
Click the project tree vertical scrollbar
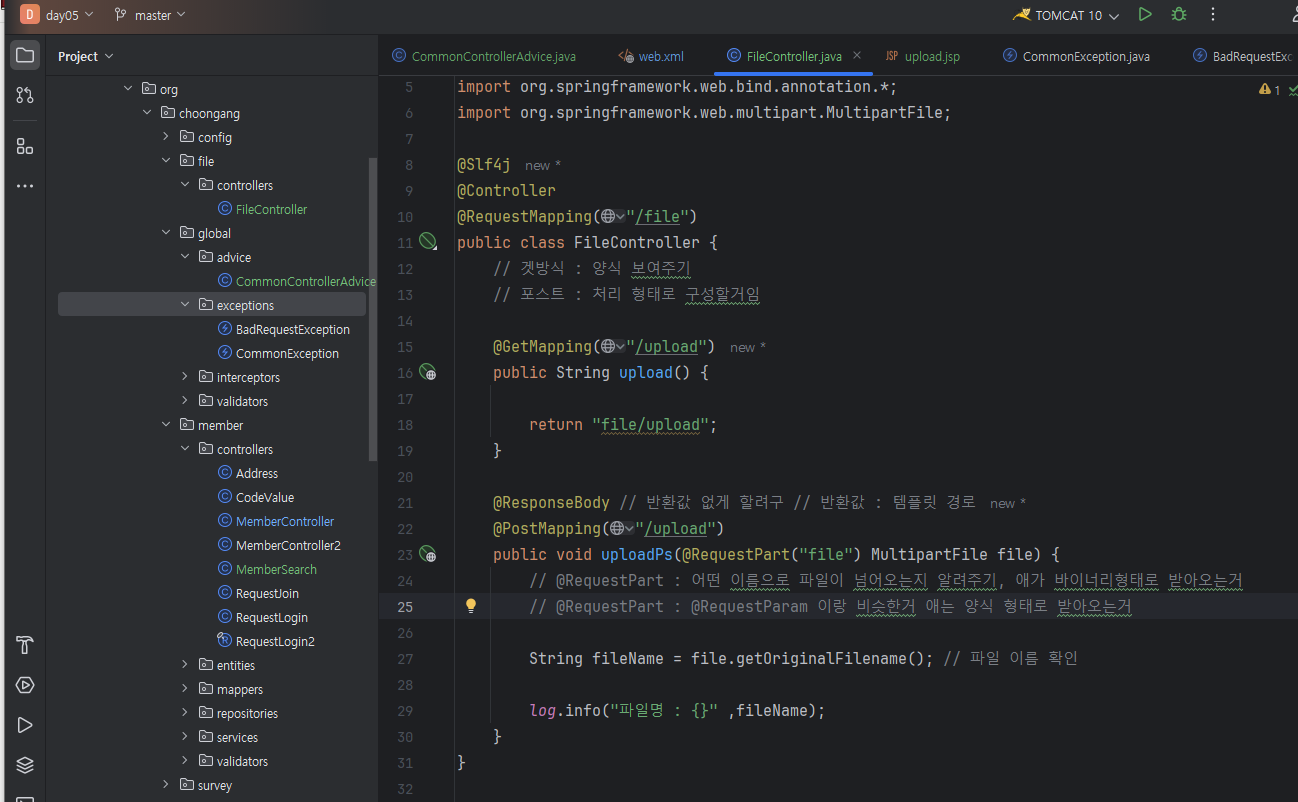373,310
